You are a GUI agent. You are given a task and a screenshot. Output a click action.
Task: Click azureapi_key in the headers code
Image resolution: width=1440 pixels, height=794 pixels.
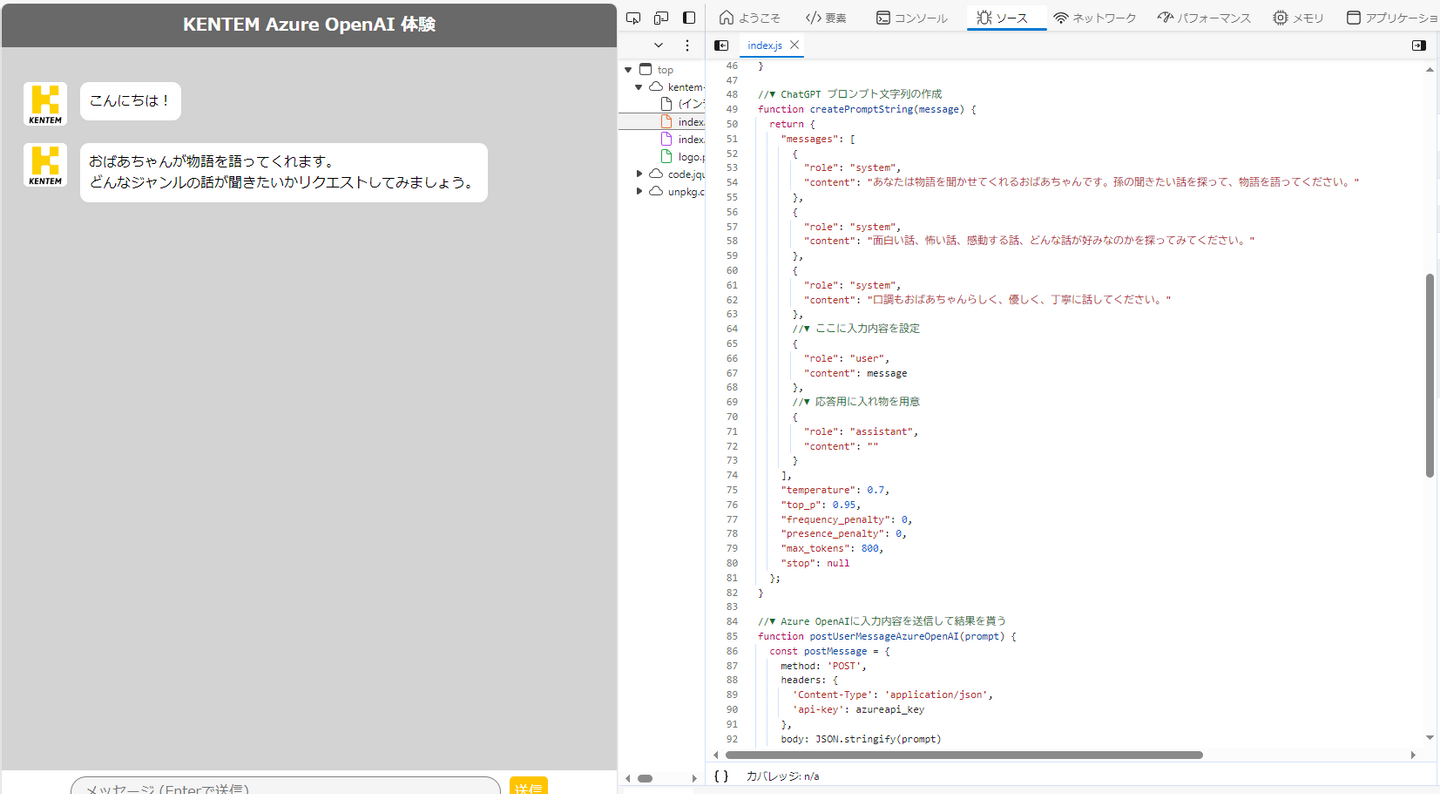pyautogui.click(x=890, y=709)
